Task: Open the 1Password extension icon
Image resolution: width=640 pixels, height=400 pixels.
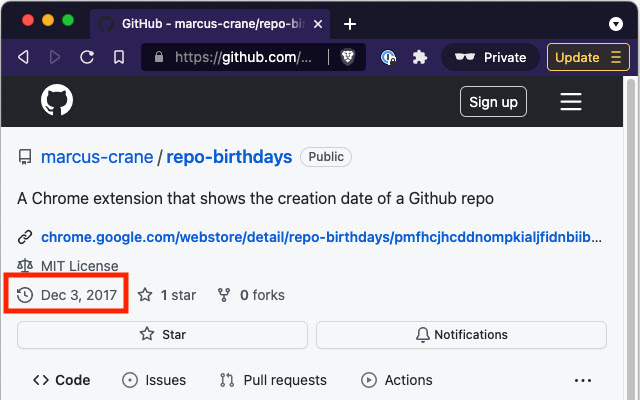Action: click(x=388, y=57)
